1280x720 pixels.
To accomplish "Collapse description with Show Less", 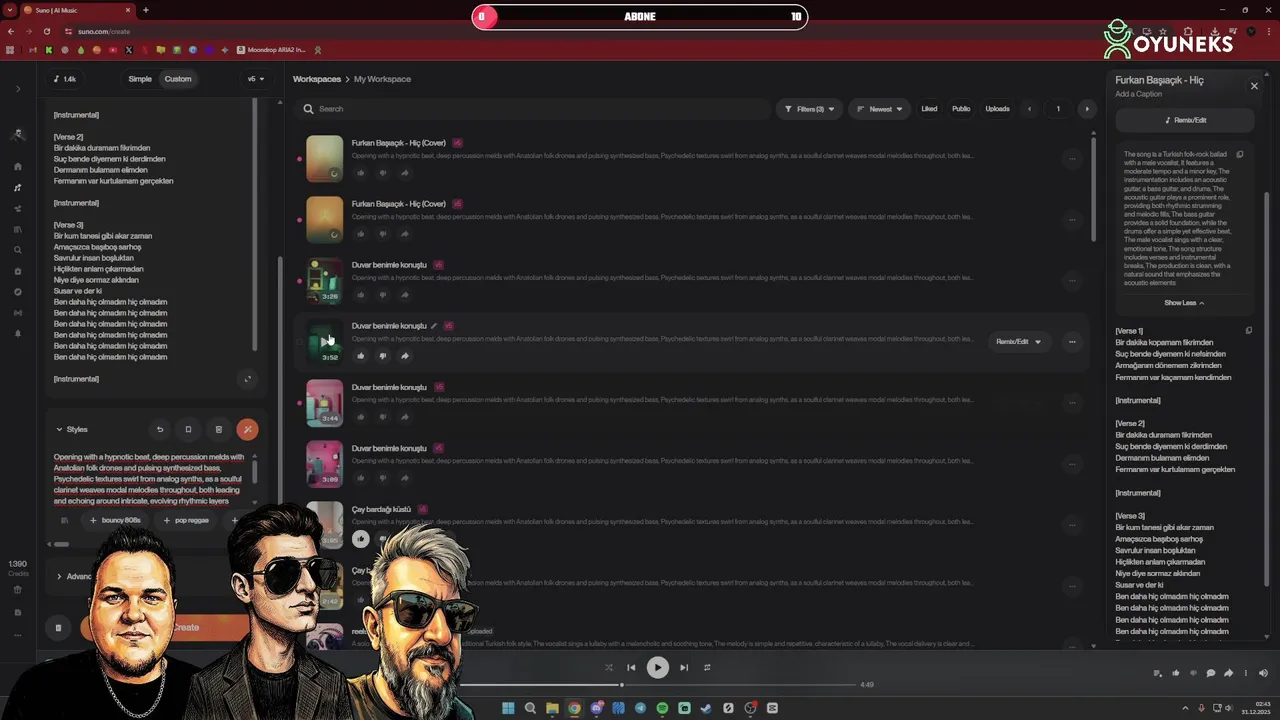I will click(x=1184, y=303).
